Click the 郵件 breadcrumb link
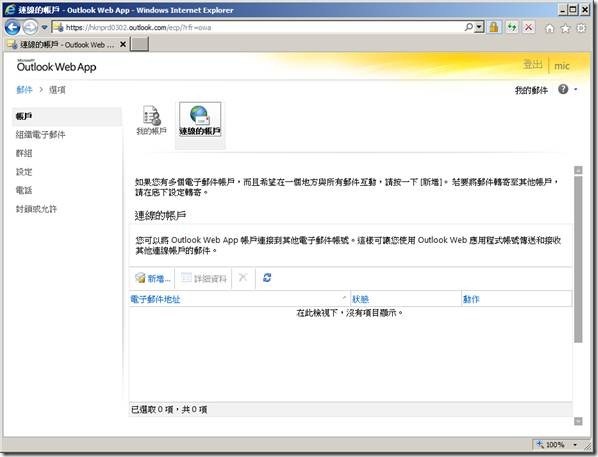The width and height of the screenshot is (598, 457). click(x=24, y=90)
